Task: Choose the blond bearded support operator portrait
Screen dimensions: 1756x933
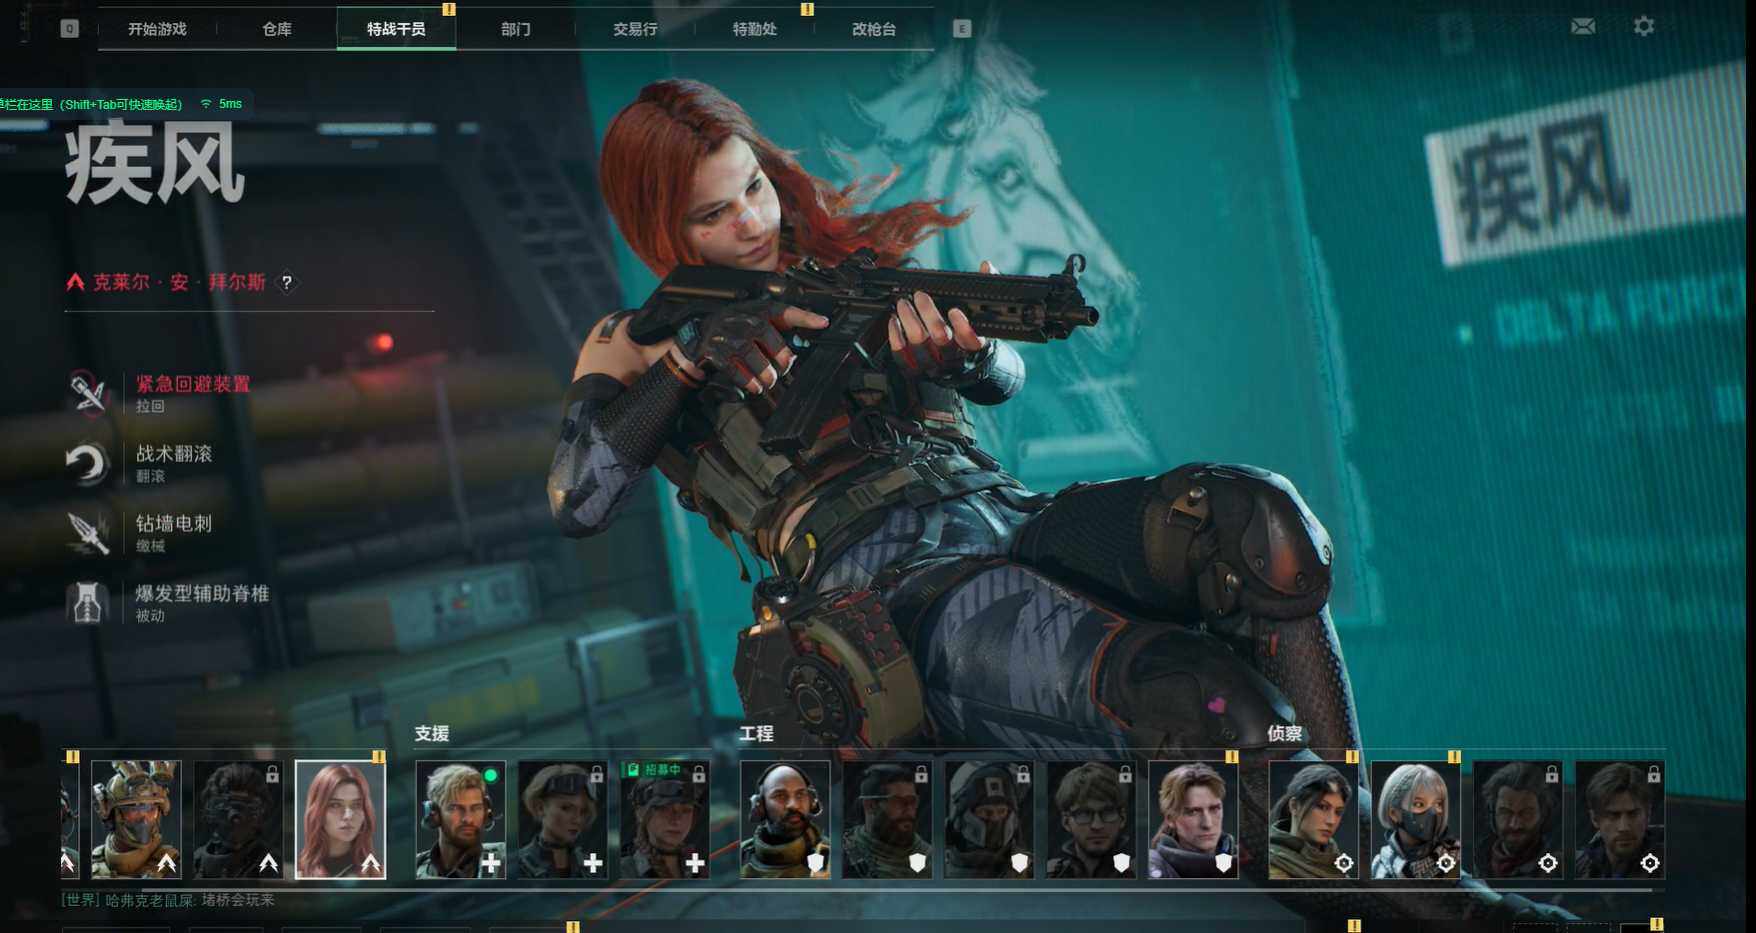Action: pos(460,819)
